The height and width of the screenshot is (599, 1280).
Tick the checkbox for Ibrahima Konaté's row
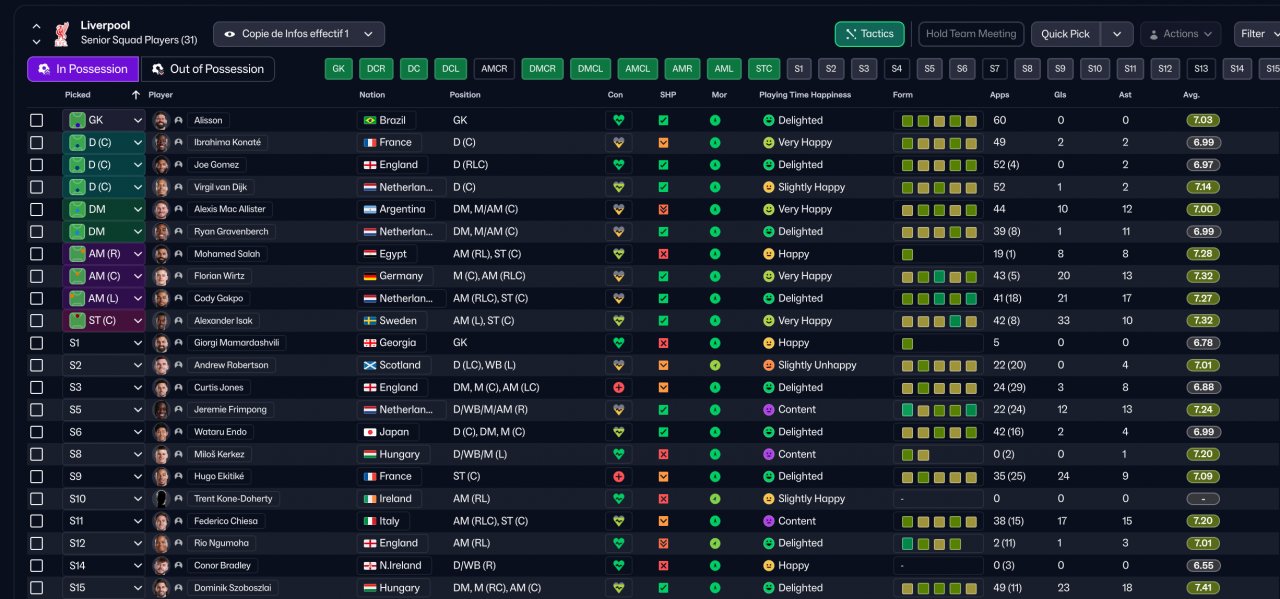pyautogui.click(x=37, y=142)
